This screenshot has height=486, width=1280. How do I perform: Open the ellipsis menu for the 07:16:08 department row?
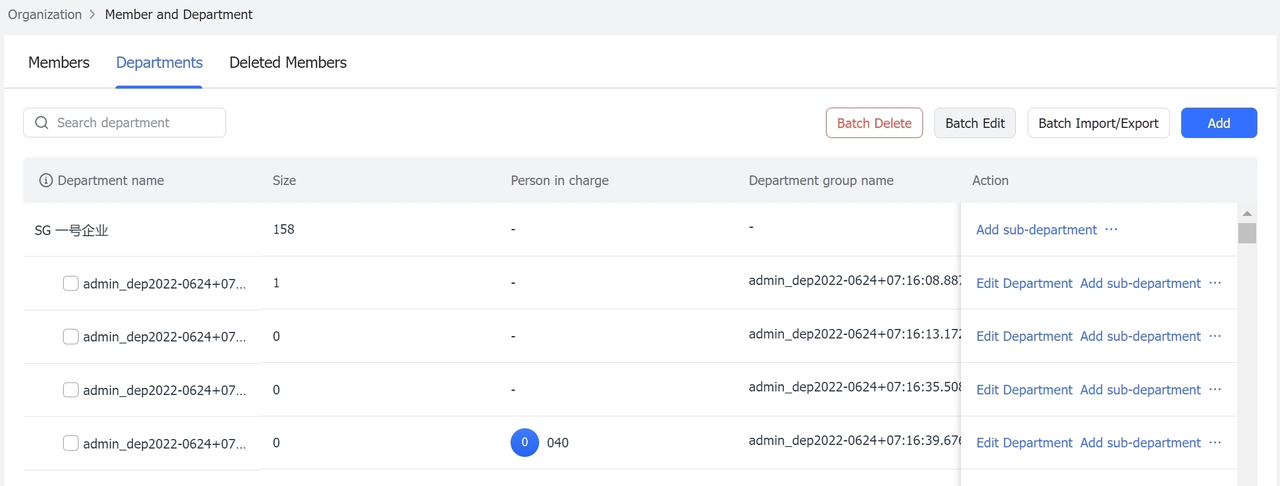1215,283
